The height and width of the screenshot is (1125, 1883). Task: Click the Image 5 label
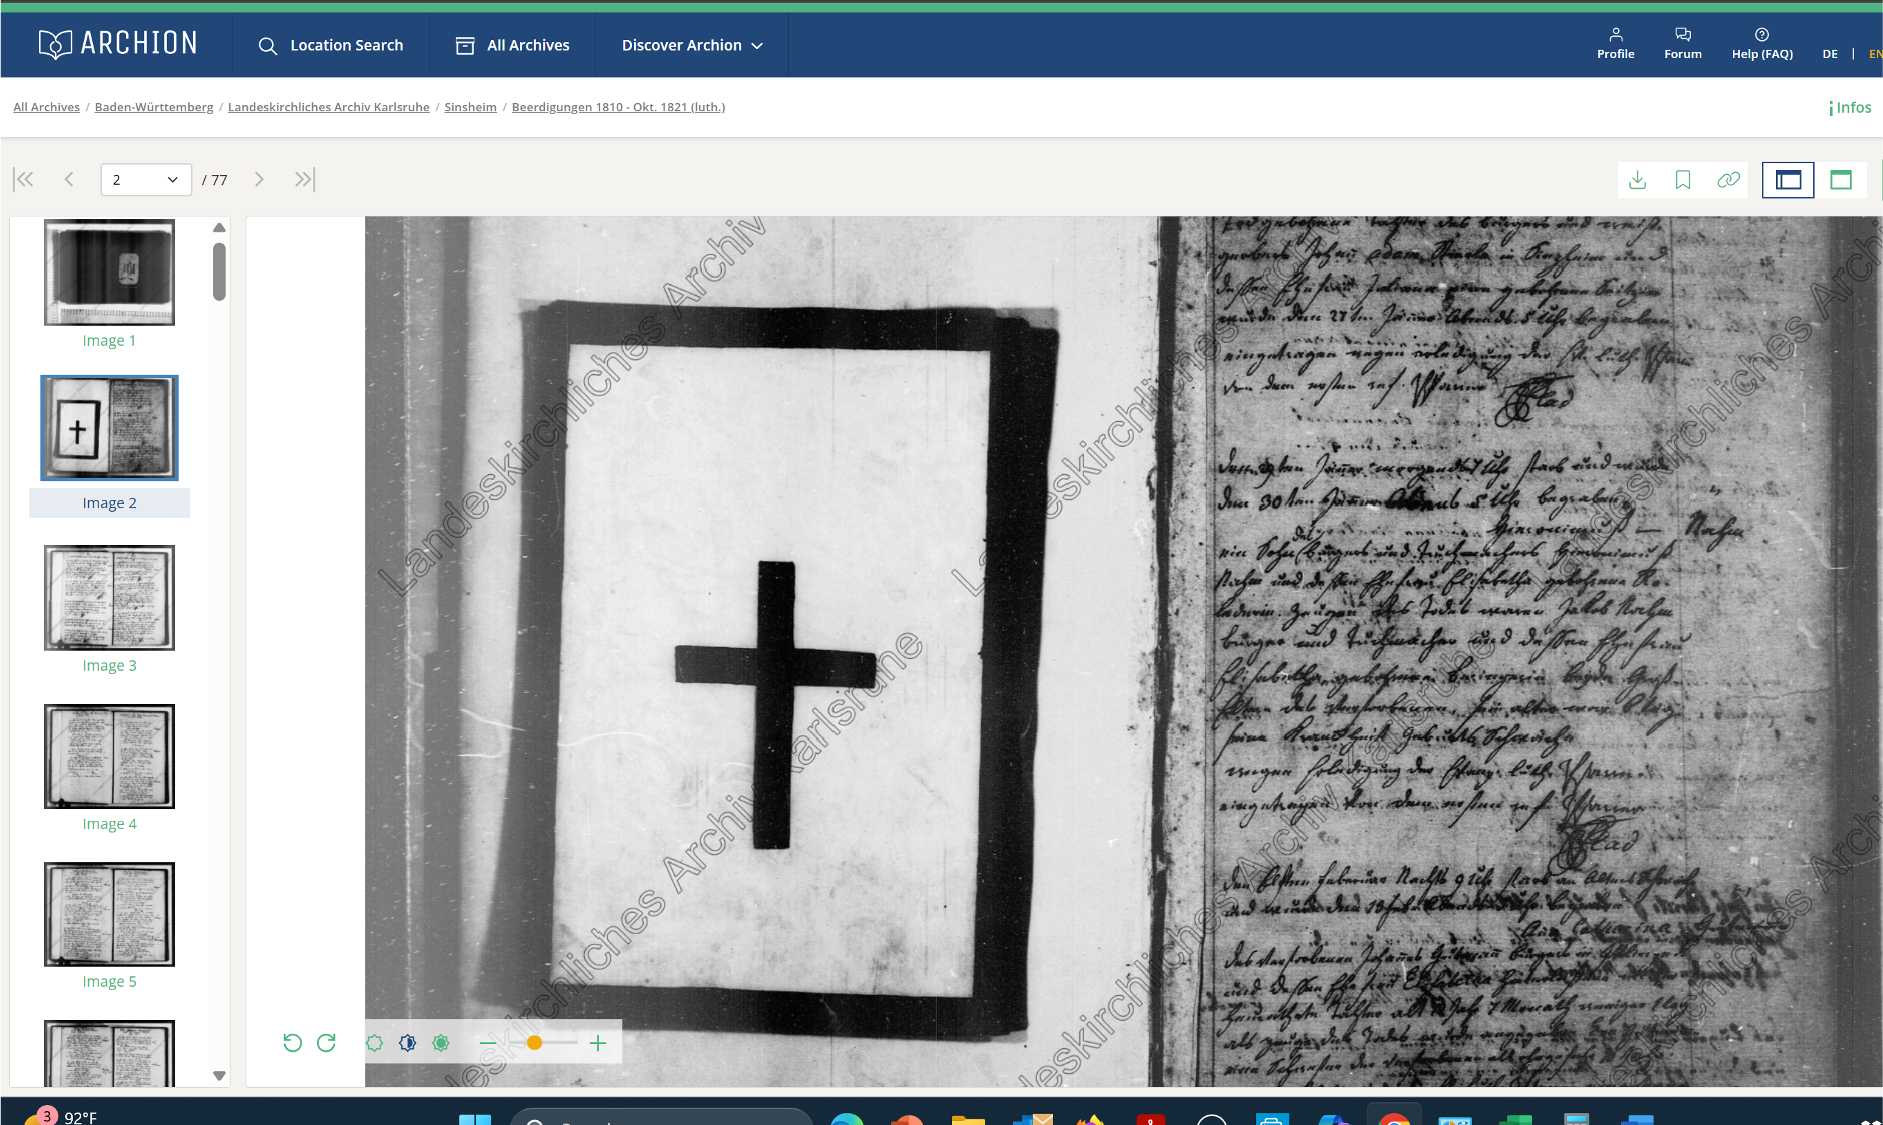(109, 981)
